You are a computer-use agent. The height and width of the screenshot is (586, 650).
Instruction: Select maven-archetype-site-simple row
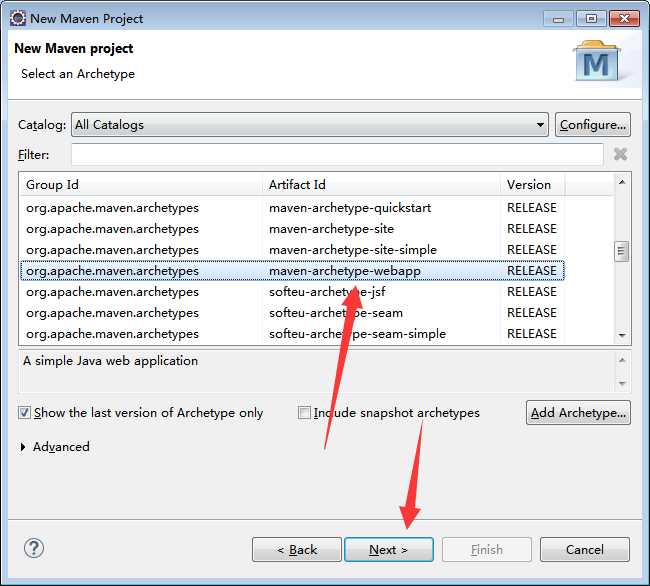[x=292, y=250]
